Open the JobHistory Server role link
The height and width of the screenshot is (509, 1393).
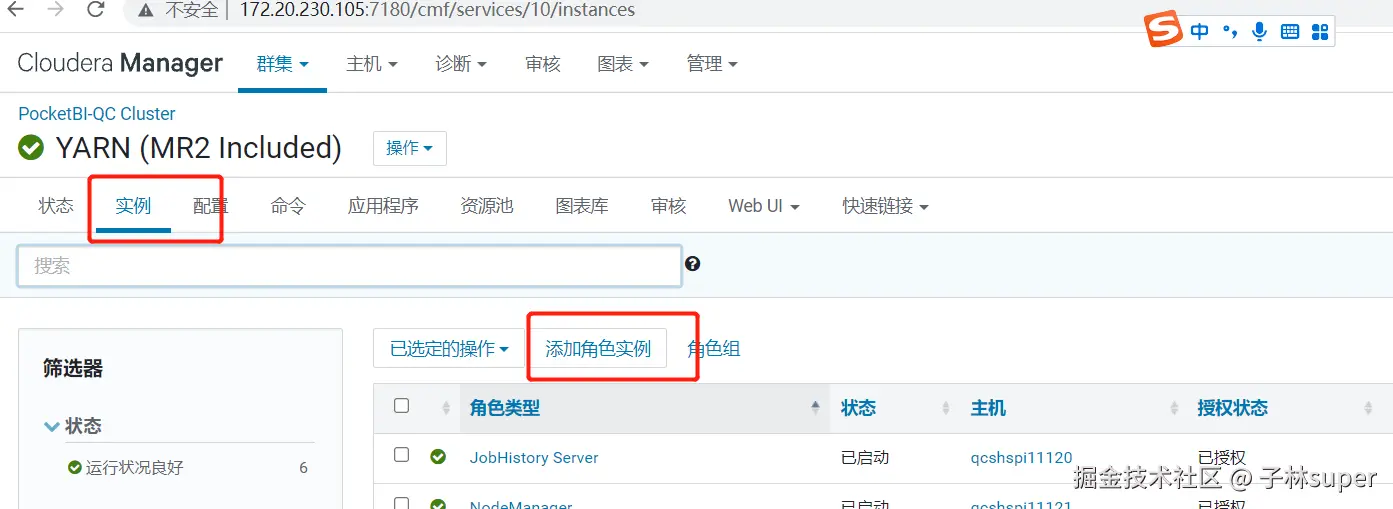tap(534, 458)
